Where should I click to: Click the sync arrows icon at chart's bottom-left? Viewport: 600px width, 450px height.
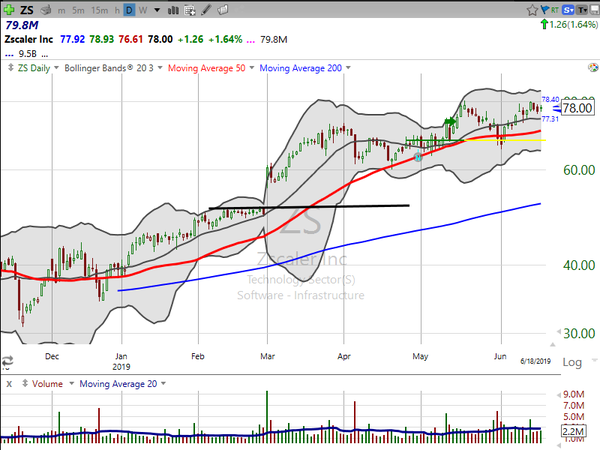tap(7, 361)
